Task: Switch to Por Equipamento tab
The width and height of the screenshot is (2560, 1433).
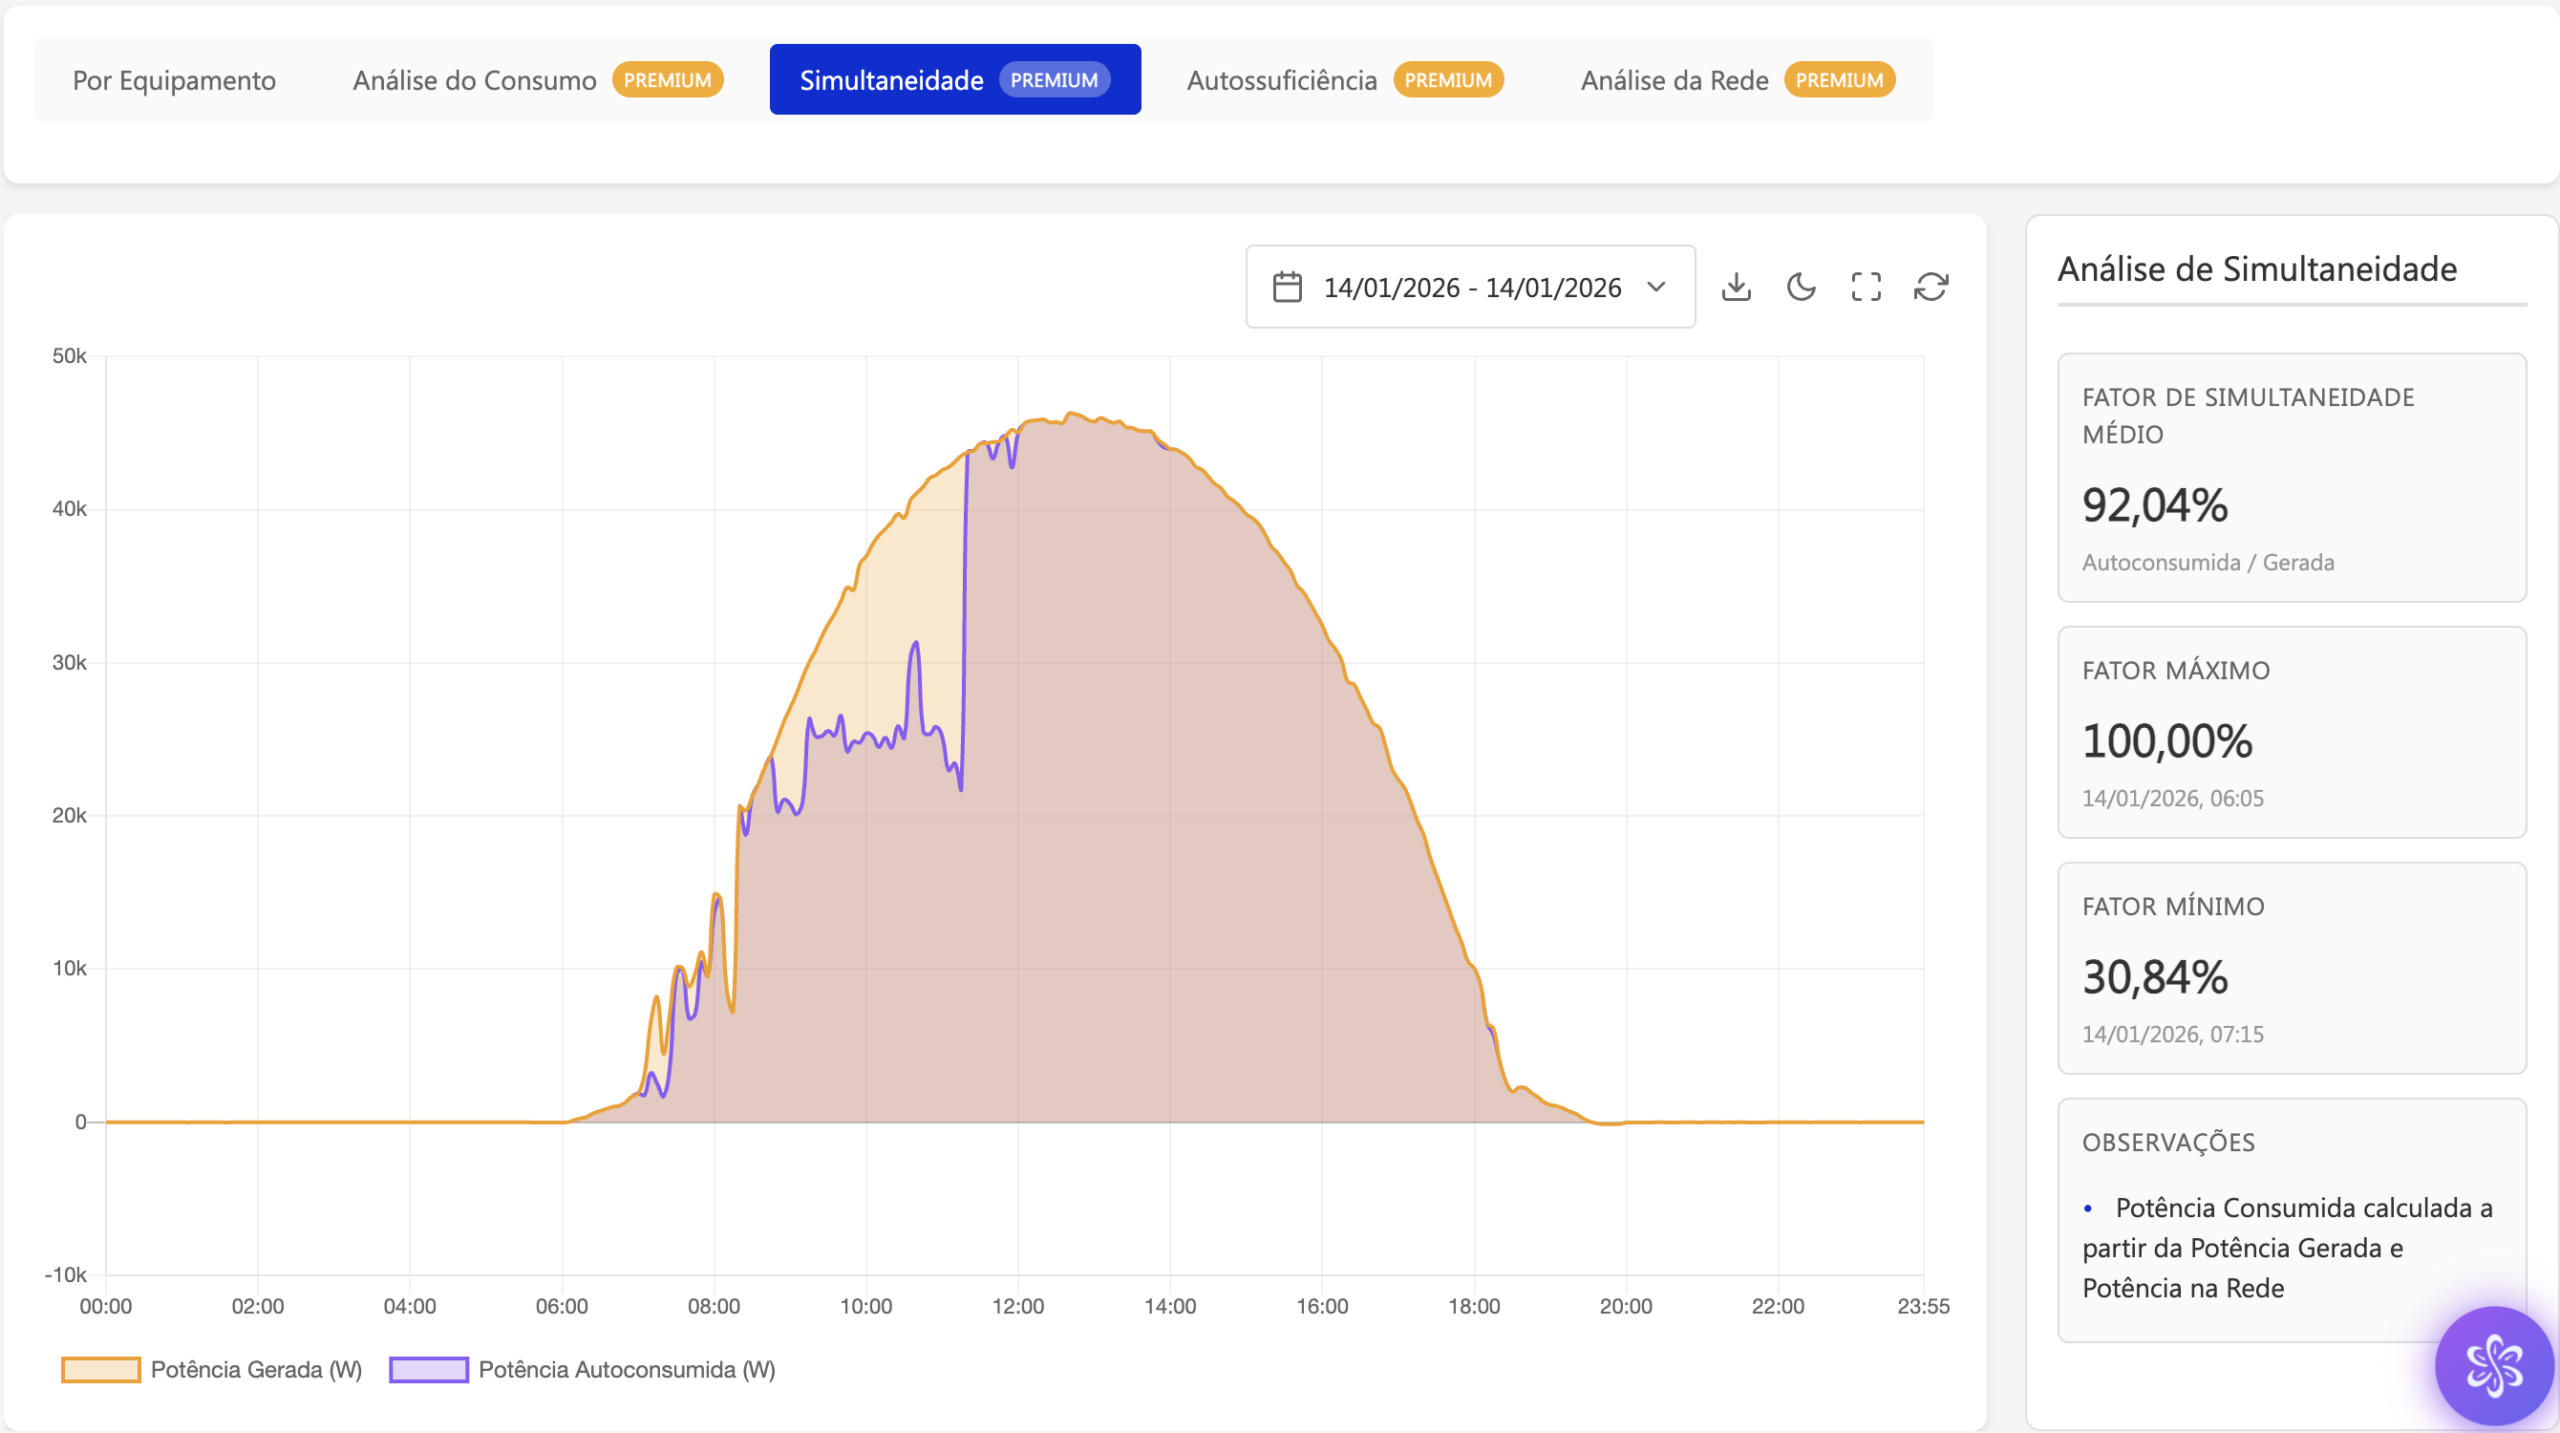Action: (x=174, y=80)
